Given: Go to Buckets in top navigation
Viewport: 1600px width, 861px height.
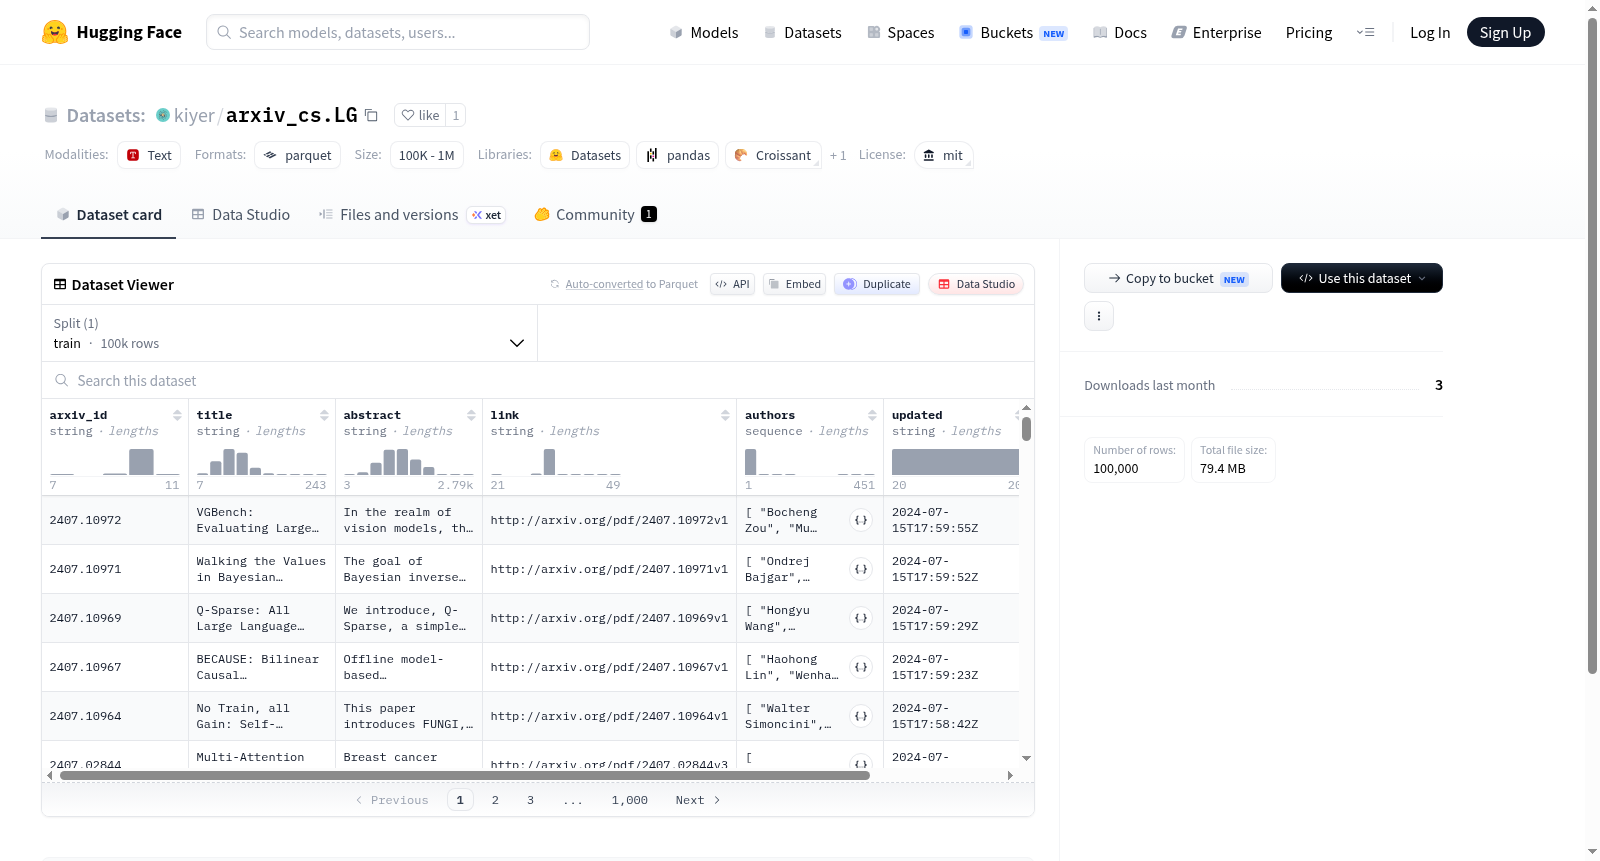Looking at the screenshot, I should coord(1013,32).
